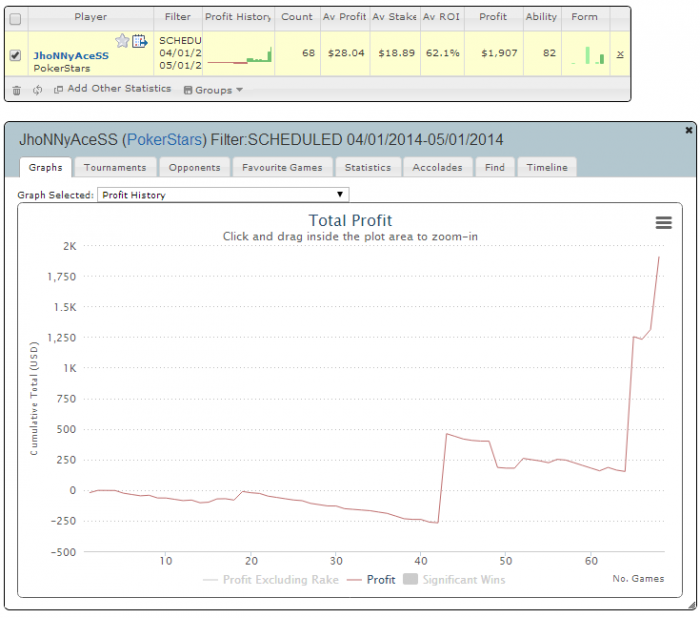The height and width of the screenshot is (618, 700).
Task: Click the $18.89 Av Stake value
Action: coord(396,53)
